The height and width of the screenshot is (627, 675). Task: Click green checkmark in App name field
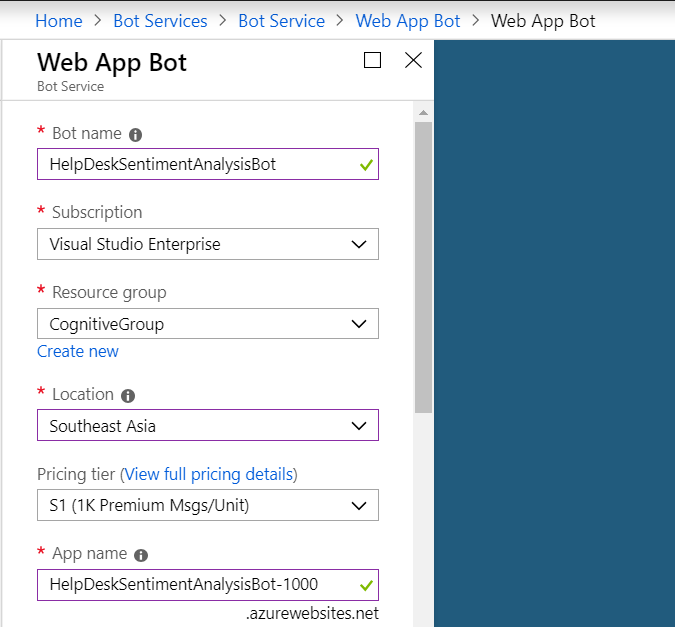click(366, 585)
